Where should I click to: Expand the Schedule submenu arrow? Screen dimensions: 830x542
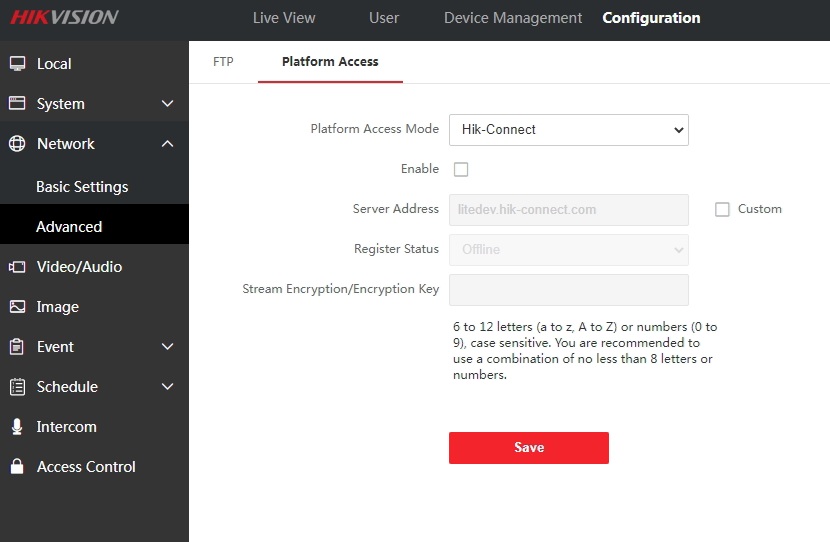(x=167, y=387)
